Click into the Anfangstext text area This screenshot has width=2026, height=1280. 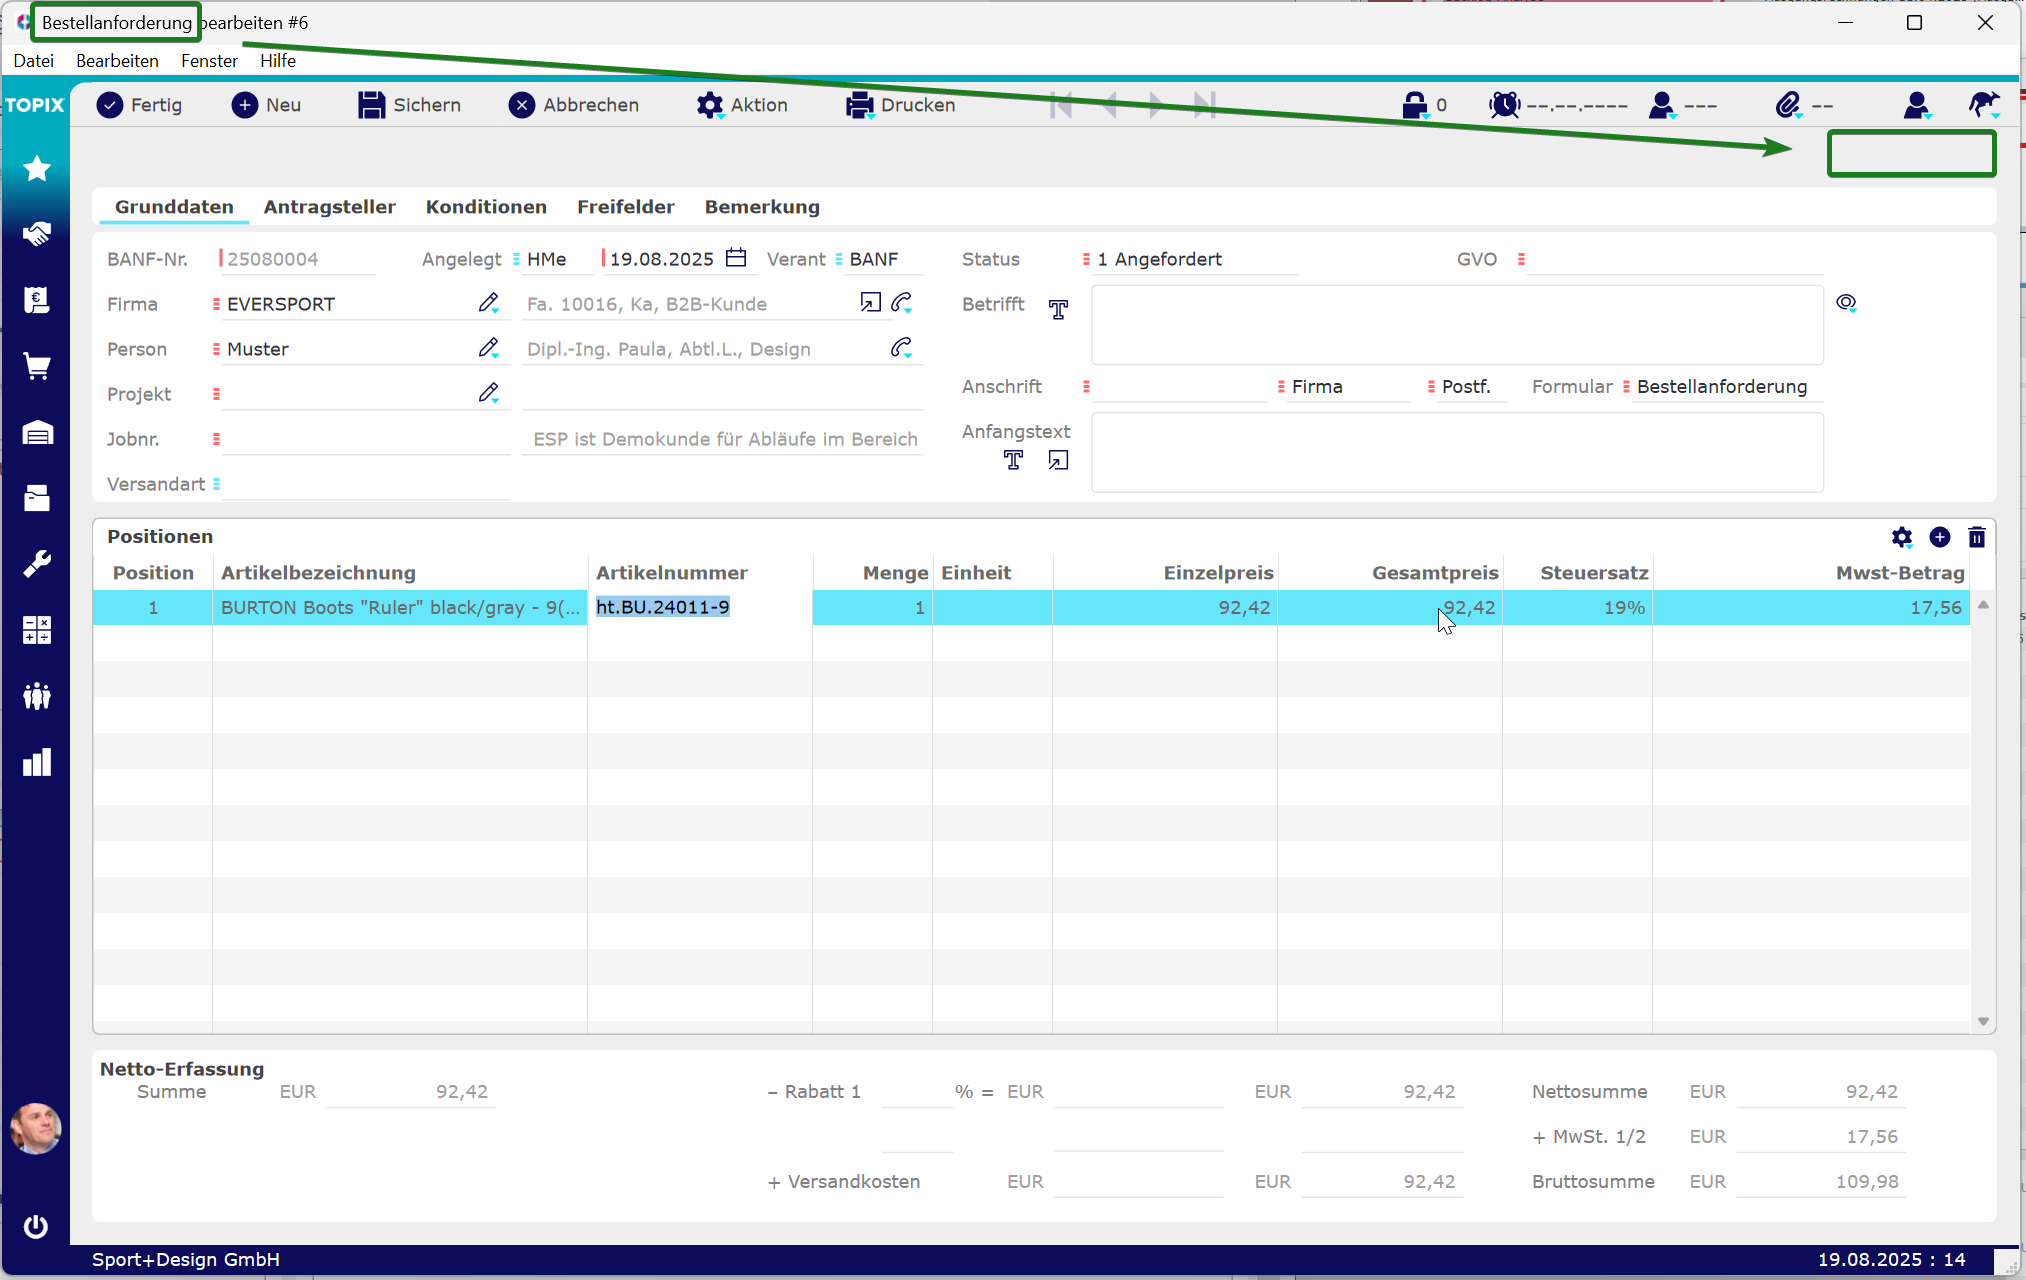1457,453
